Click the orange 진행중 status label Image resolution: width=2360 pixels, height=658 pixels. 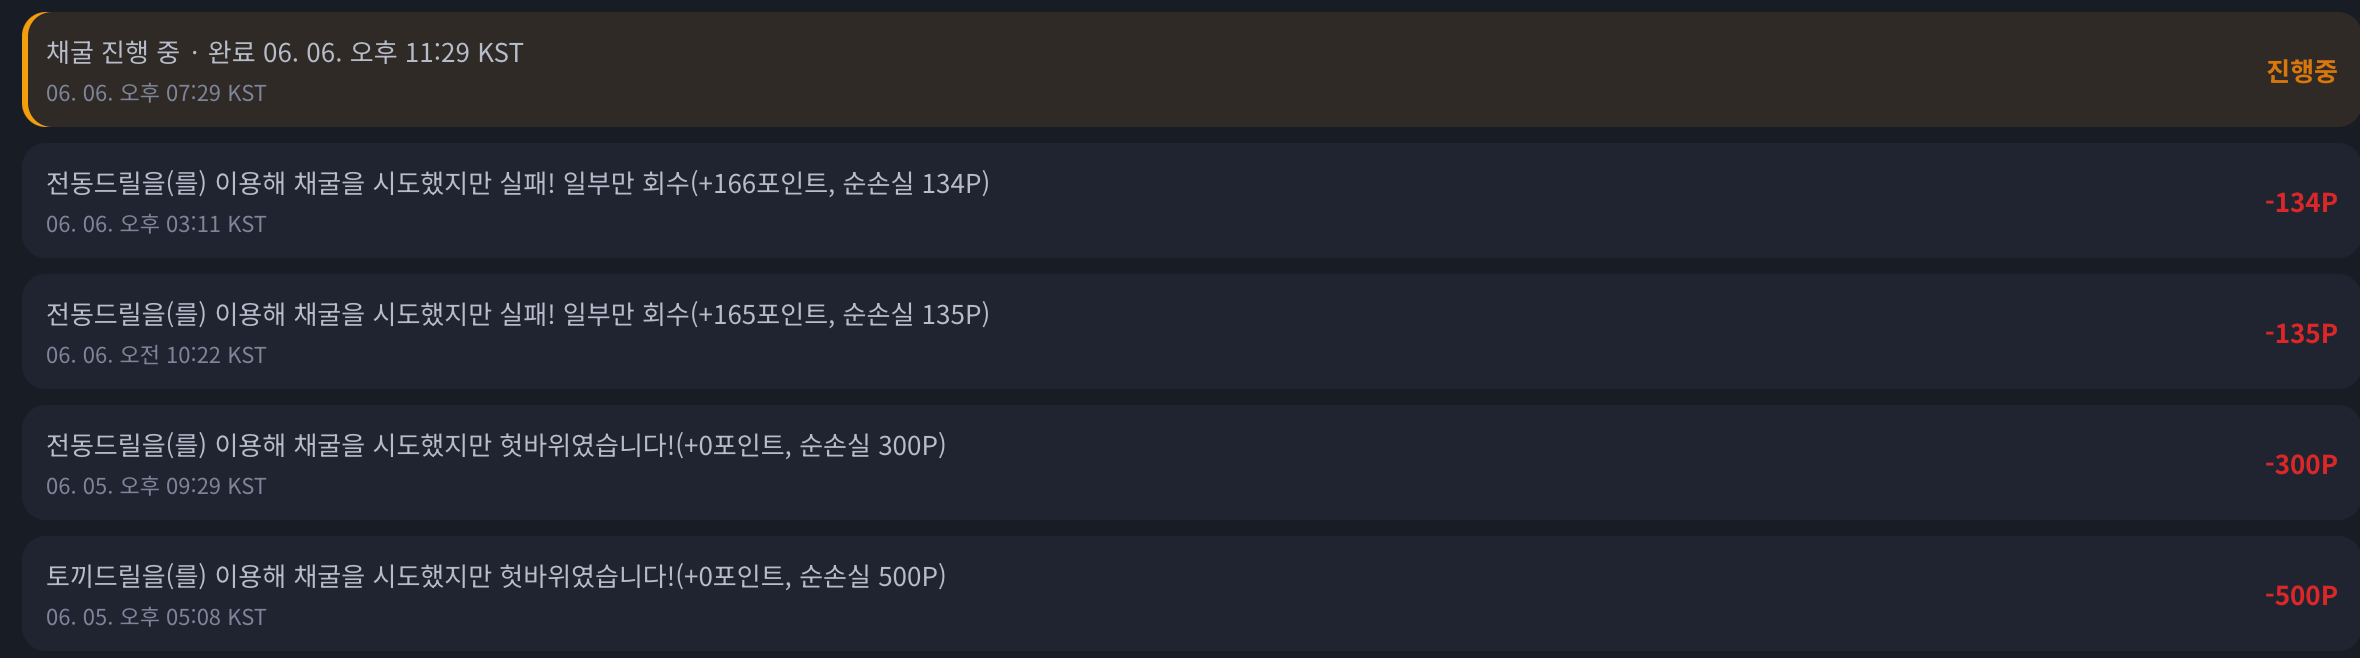click(x=2301, y=71)
